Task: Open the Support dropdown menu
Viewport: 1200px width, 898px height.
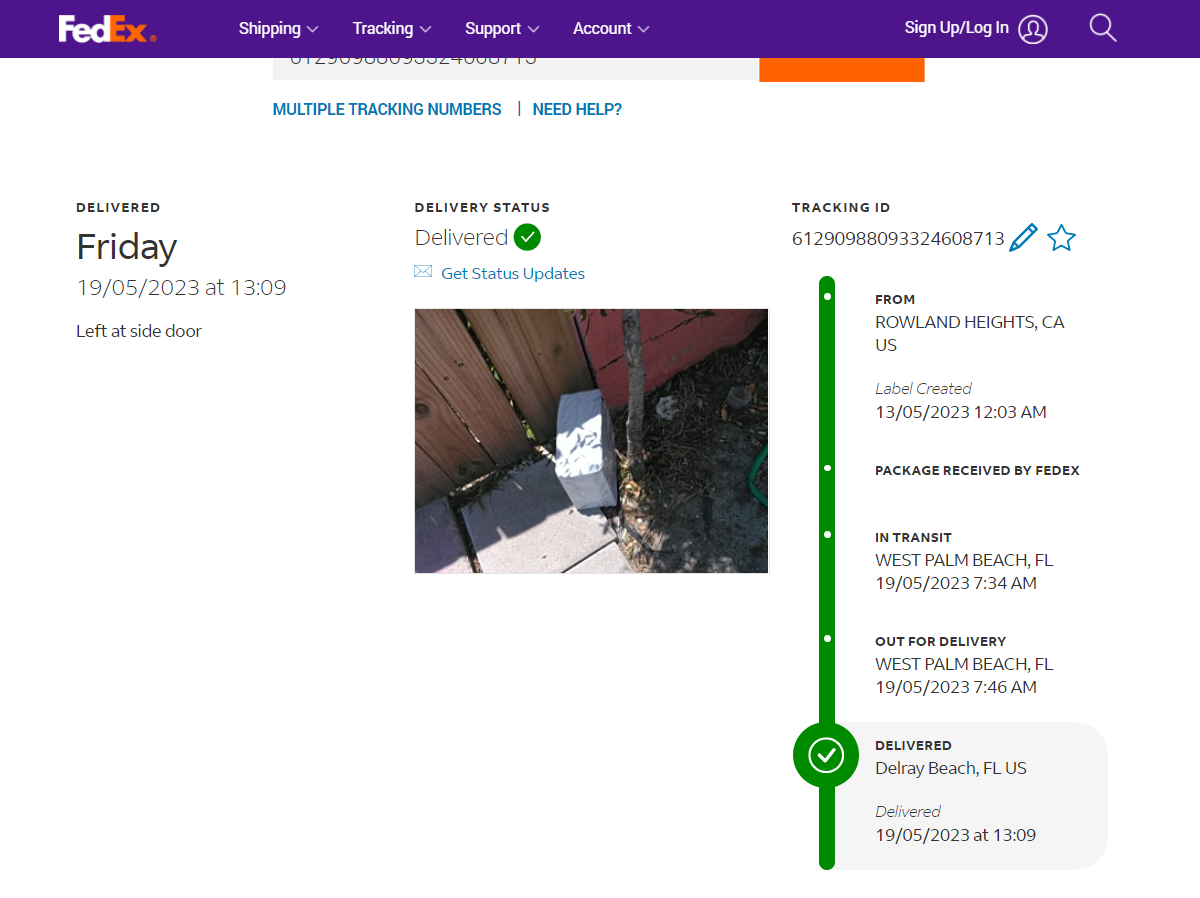Action: tap(502, 29)
